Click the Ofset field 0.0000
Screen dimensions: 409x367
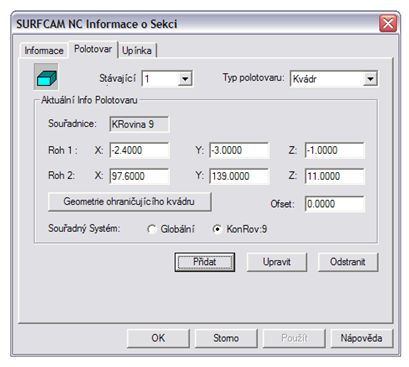click(x=335, y=204)
